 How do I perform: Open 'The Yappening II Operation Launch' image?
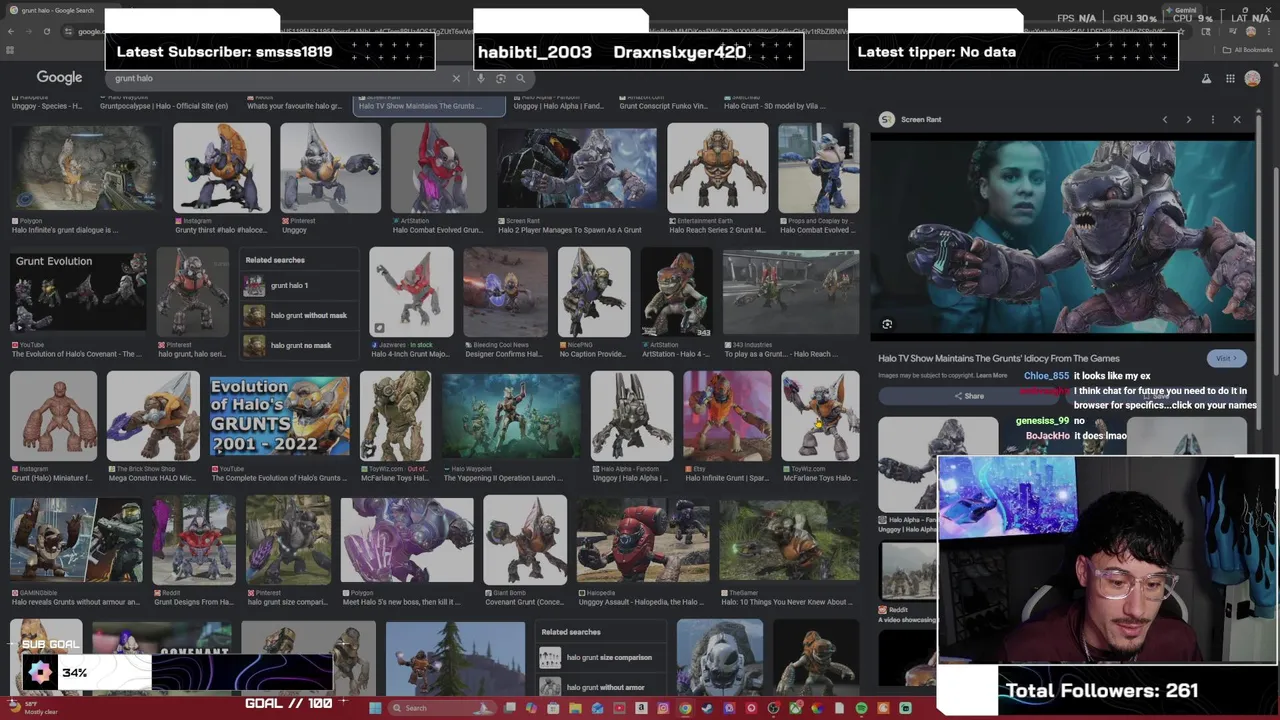[x=511, y=416]
